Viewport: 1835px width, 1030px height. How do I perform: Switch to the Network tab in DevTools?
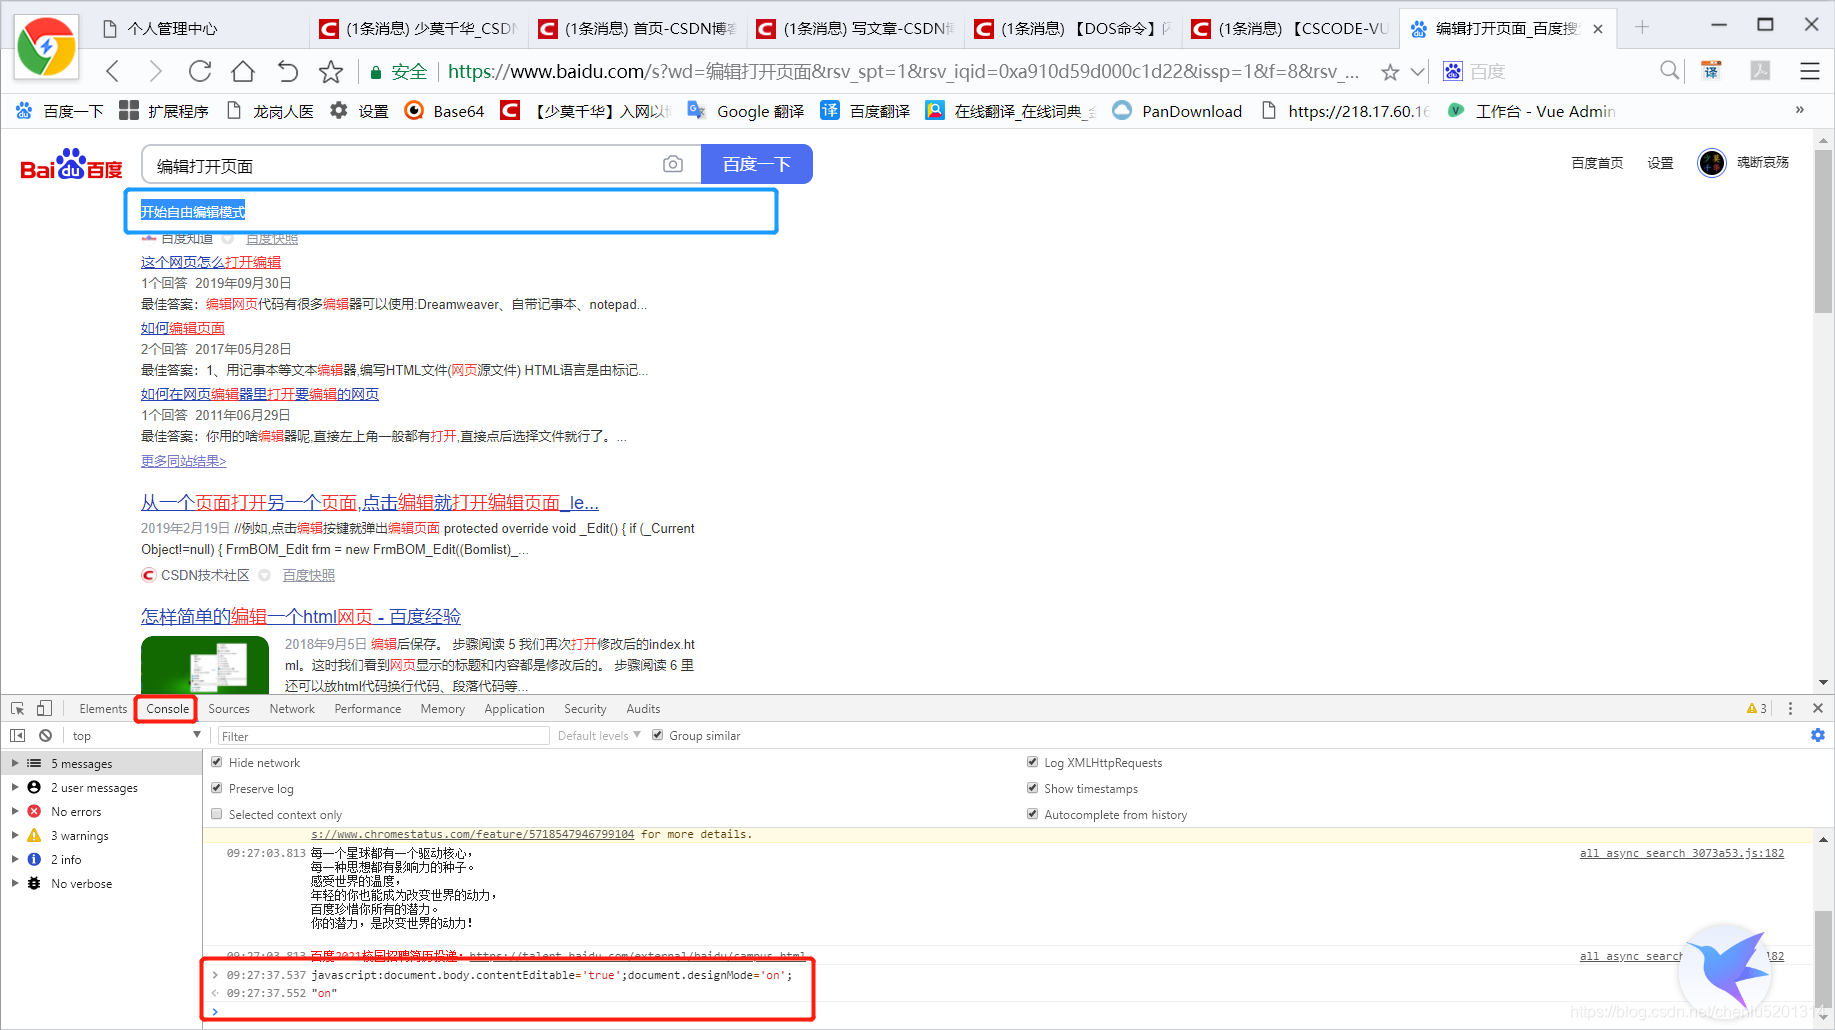pos(292,708)
